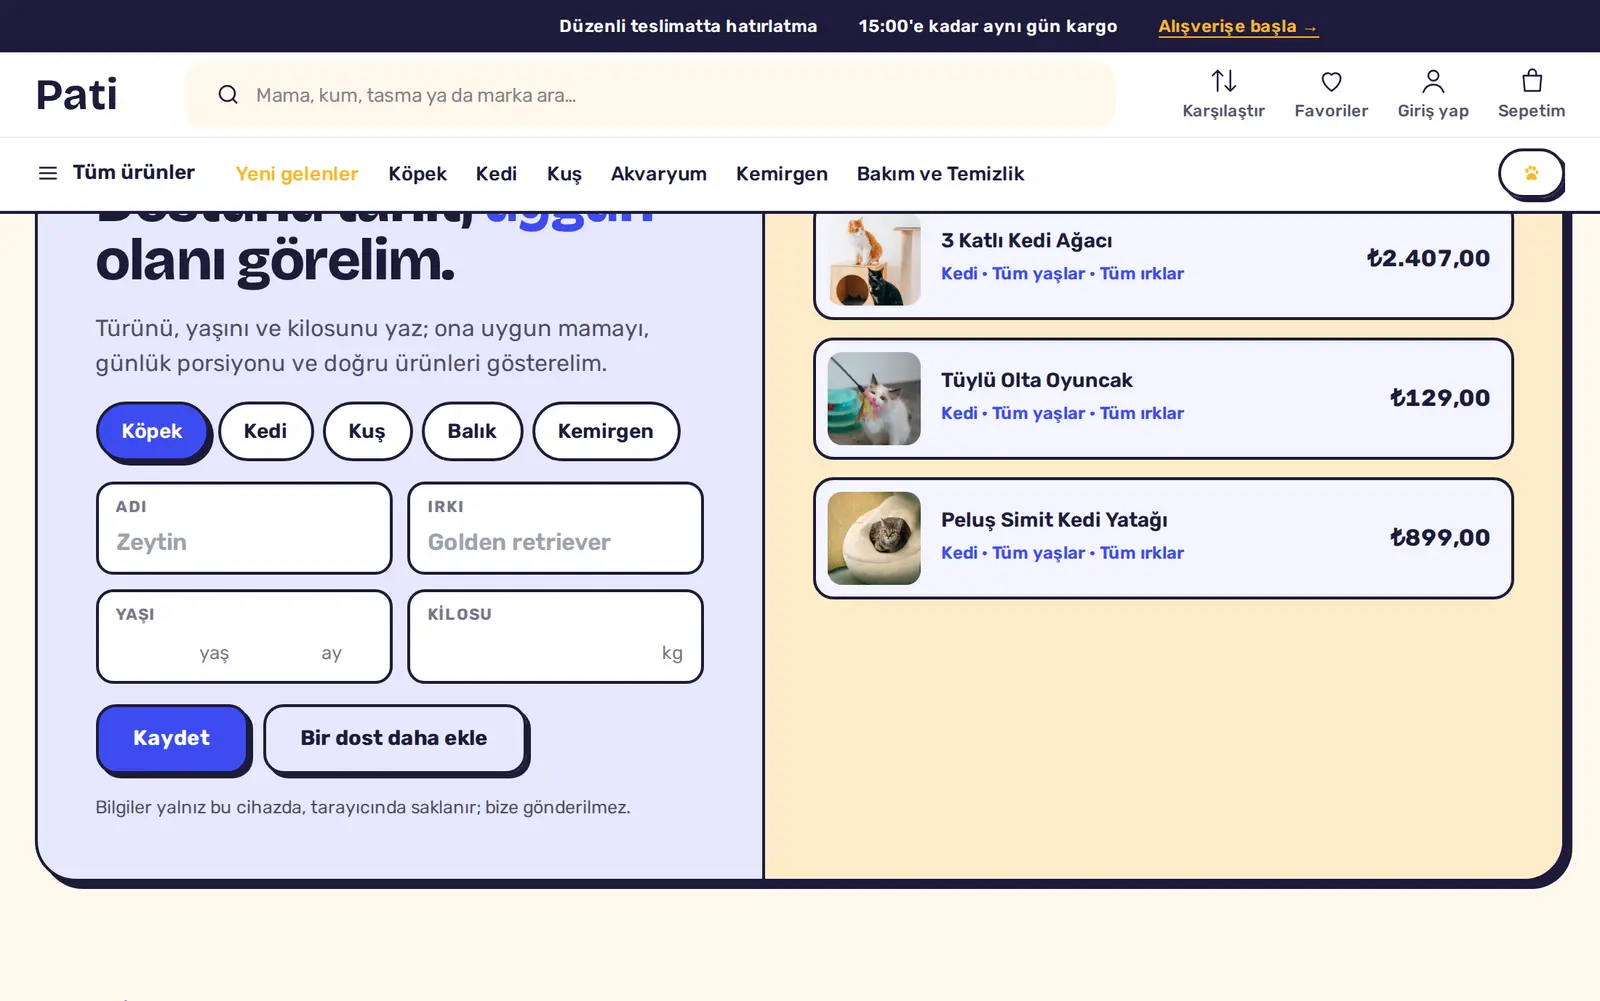
Task: Open the Köpek navigation category
Action: coord(417,174)
